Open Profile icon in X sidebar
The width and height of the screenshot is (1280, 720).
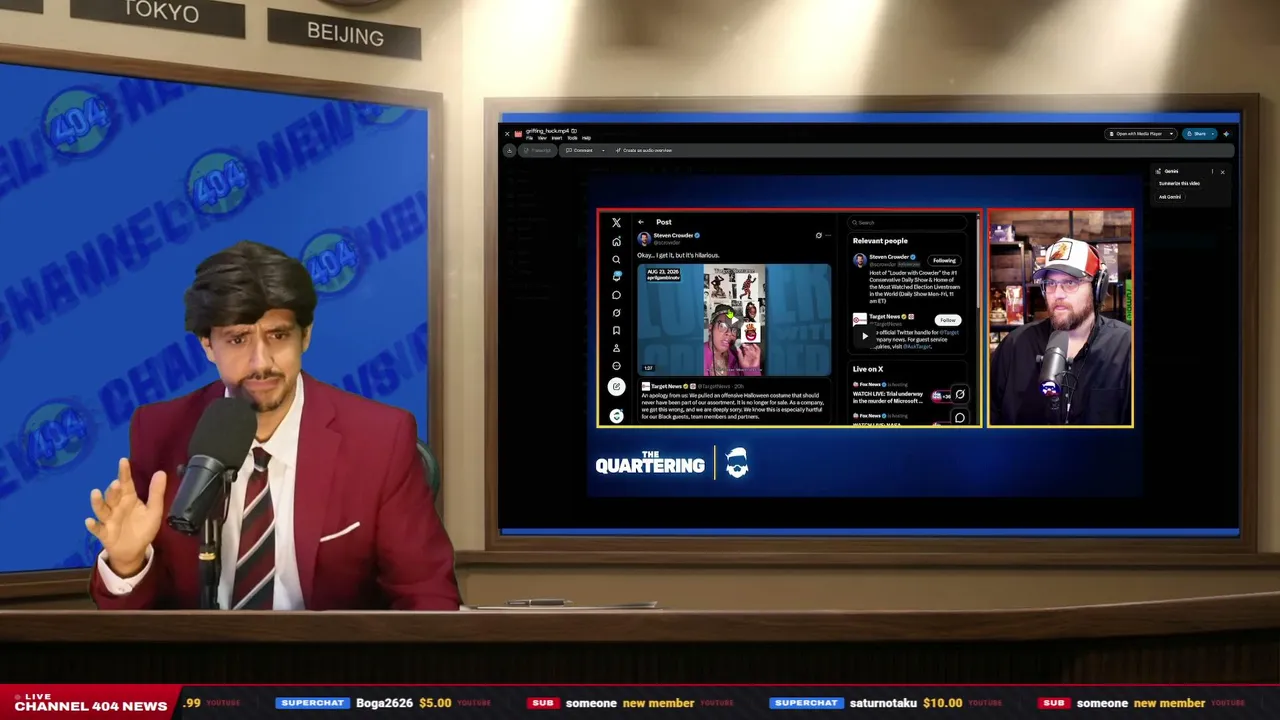click(616, 348)
